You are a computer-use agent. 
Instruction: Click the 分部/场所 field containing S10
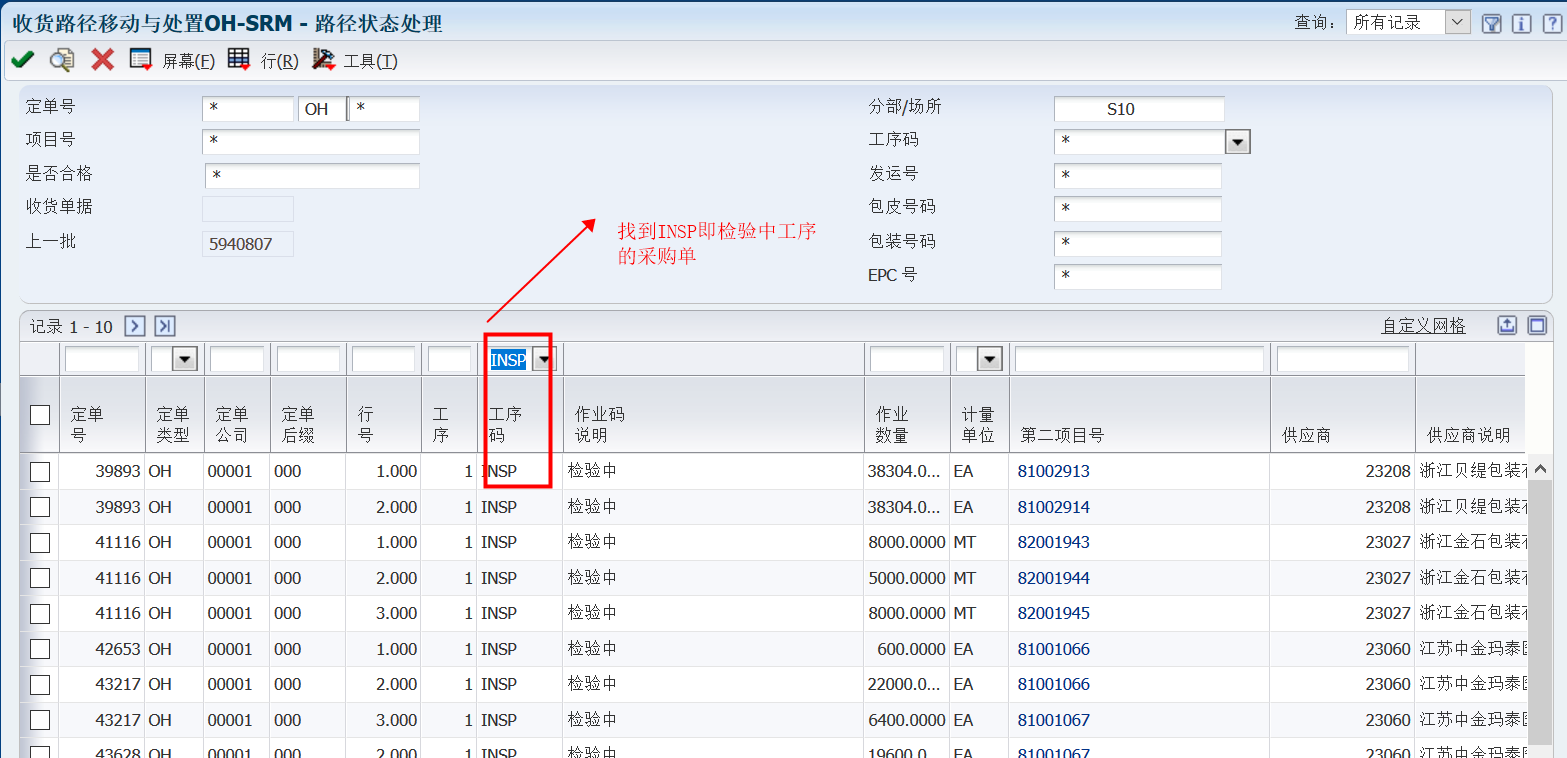coord(1138,109)
